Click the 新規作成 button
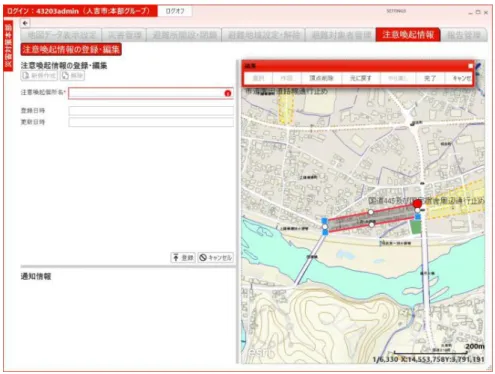 [x=39, y=76]
